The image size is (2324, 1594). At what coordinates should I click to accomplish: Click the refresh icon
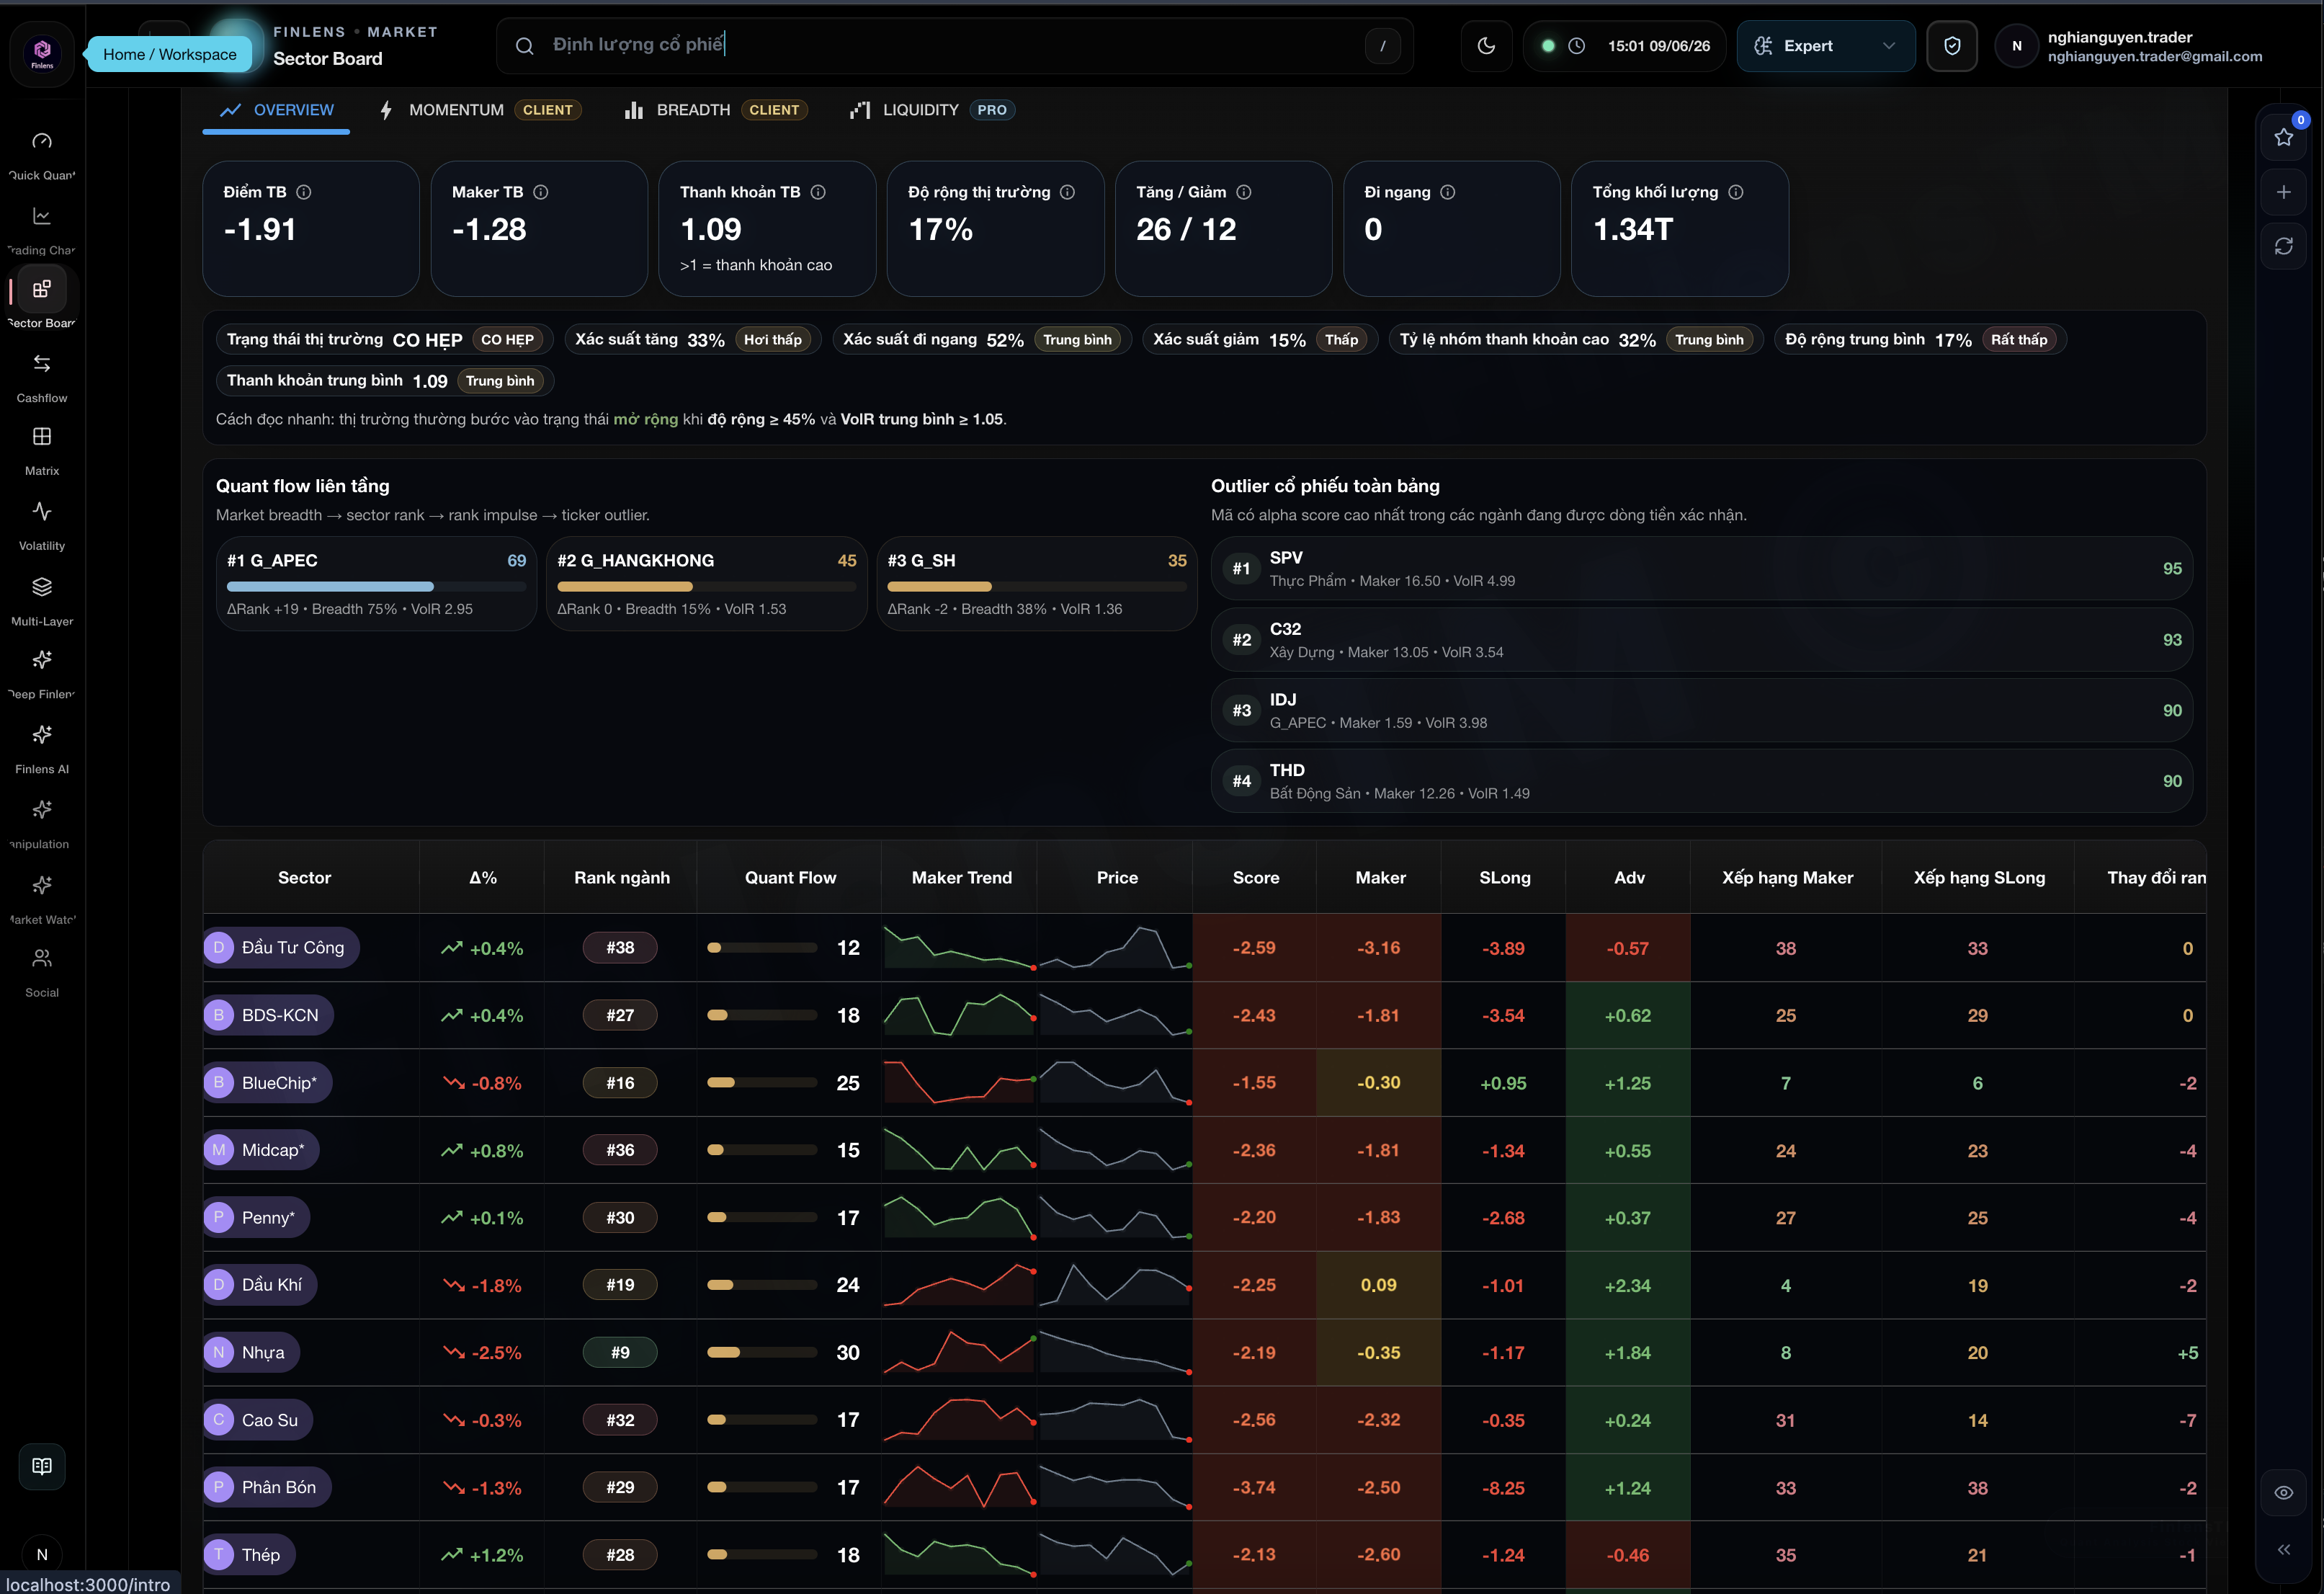(2283, 246)
